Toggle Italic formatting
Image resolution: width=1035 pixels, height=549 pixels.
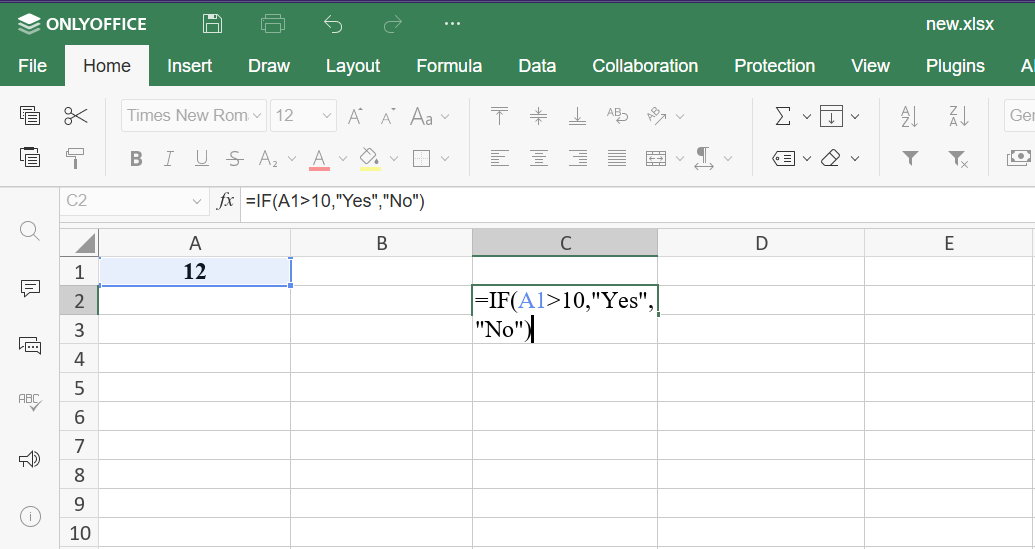[x=169, y=158]
